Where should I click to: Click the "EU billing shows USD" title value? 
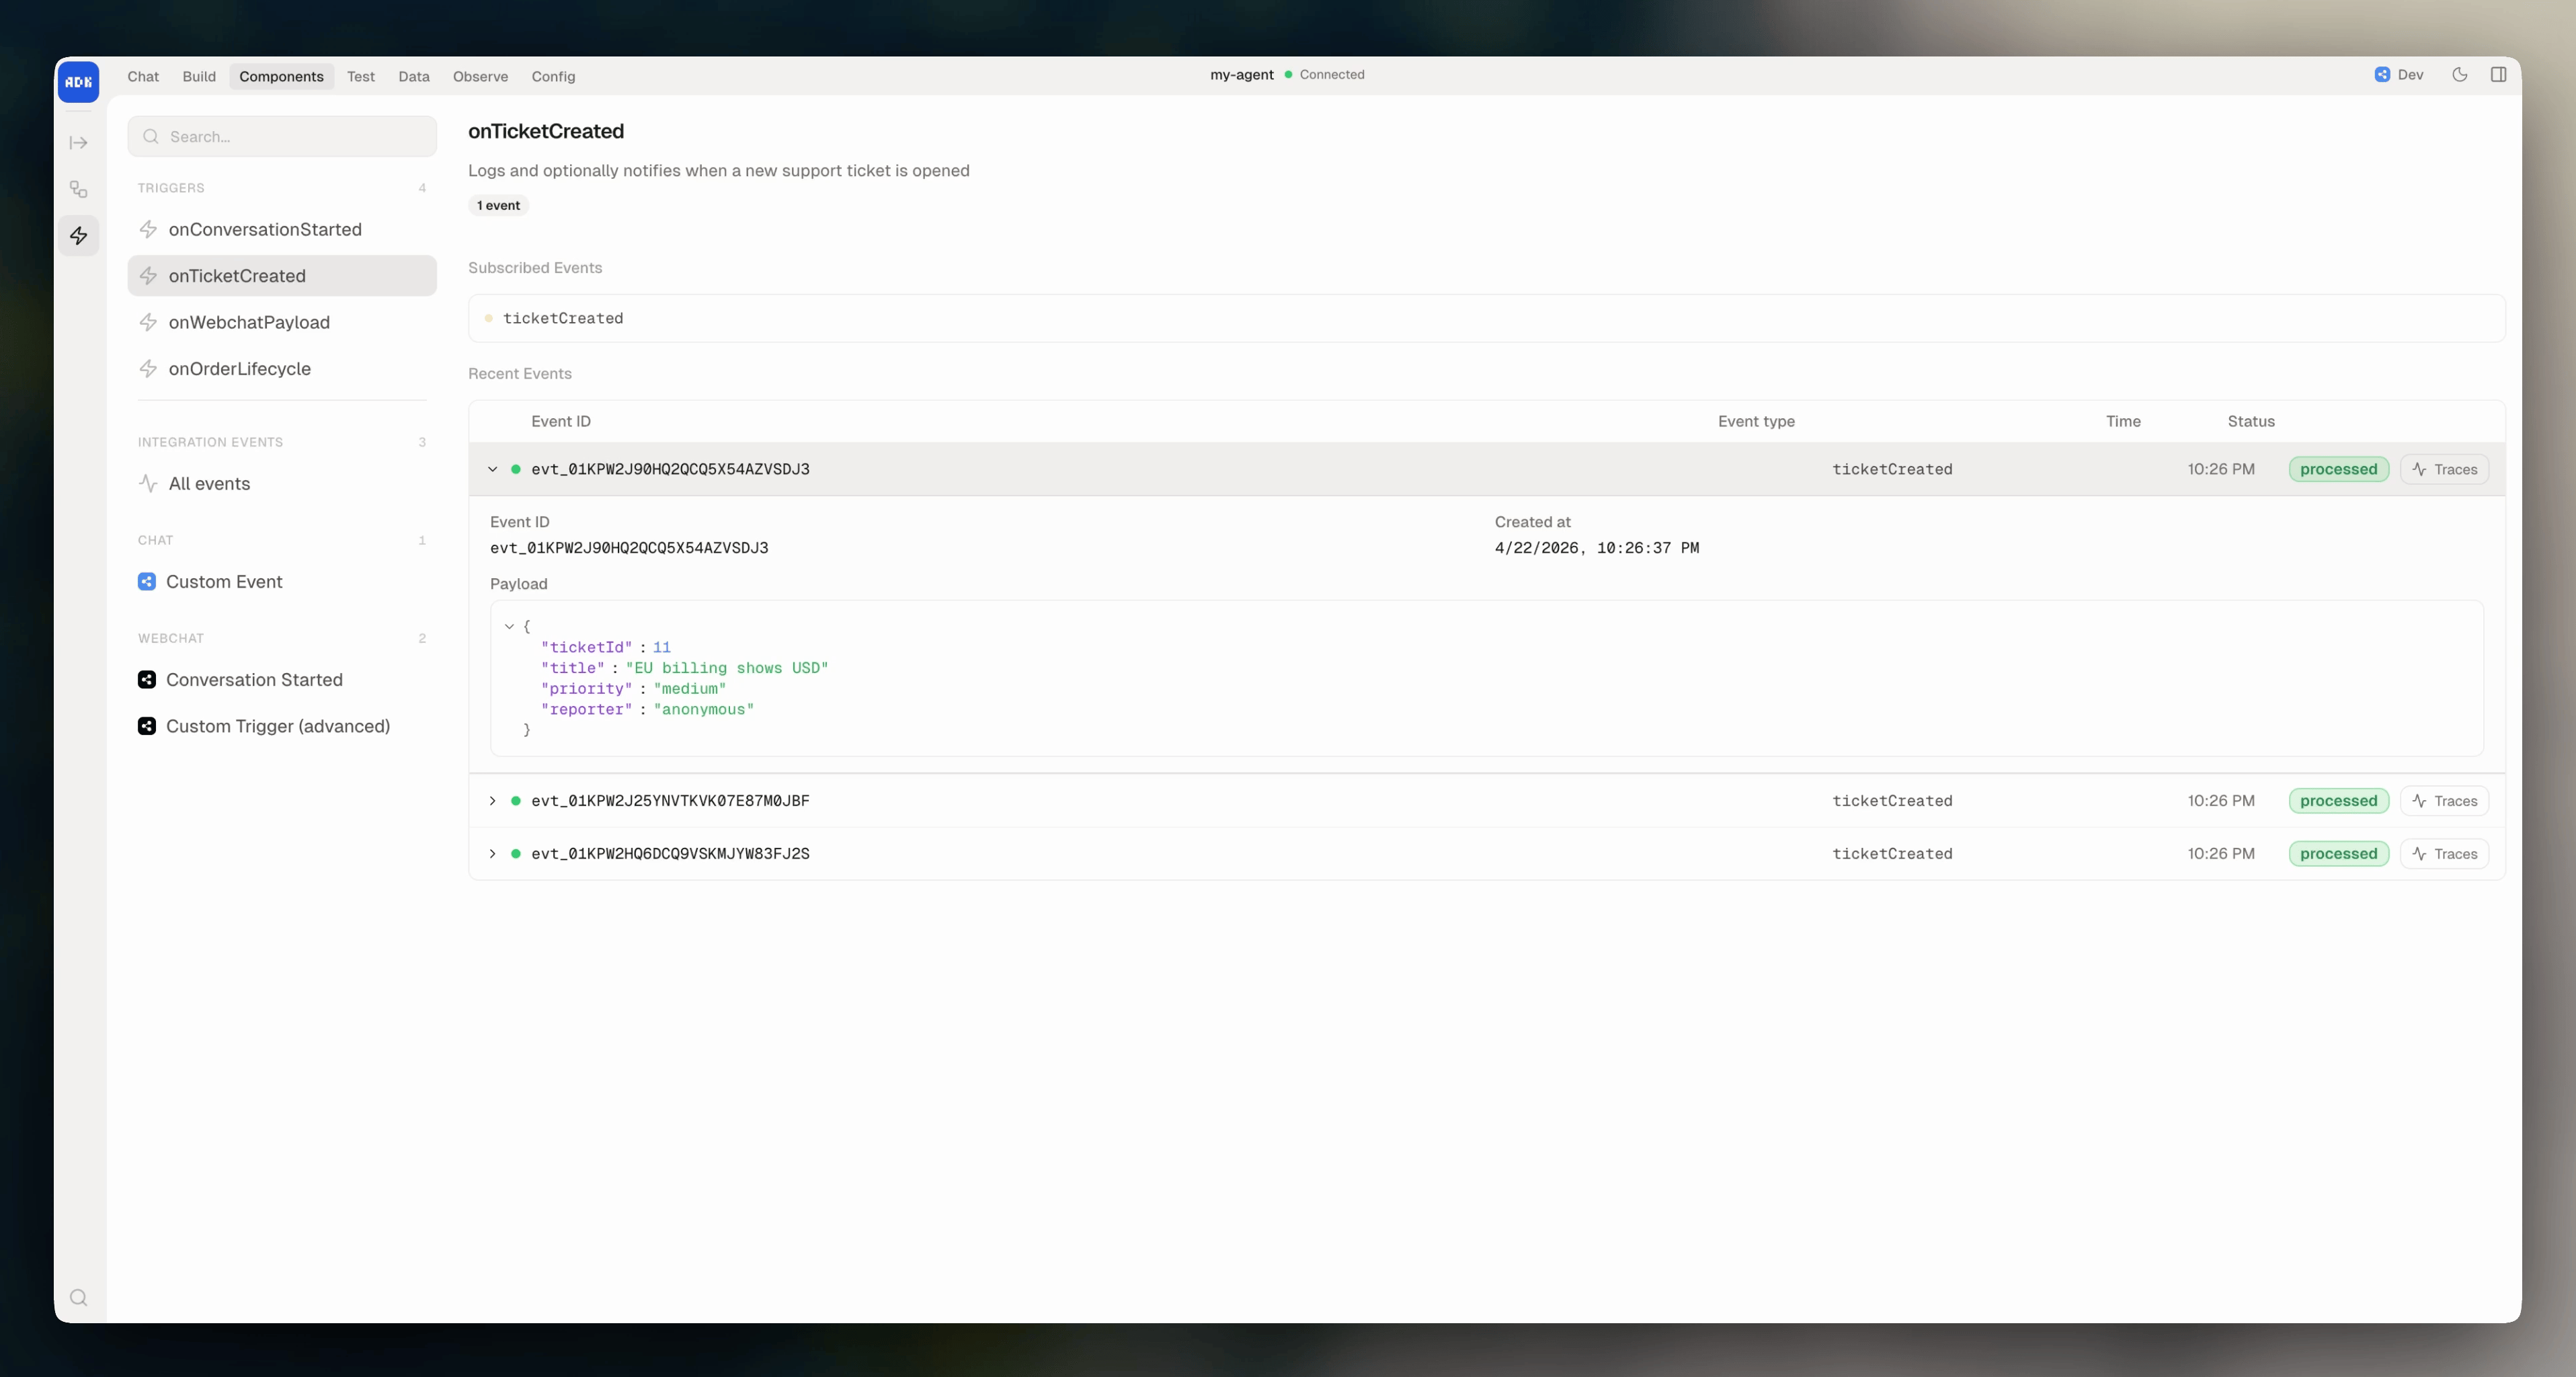[x=727, y=668]
